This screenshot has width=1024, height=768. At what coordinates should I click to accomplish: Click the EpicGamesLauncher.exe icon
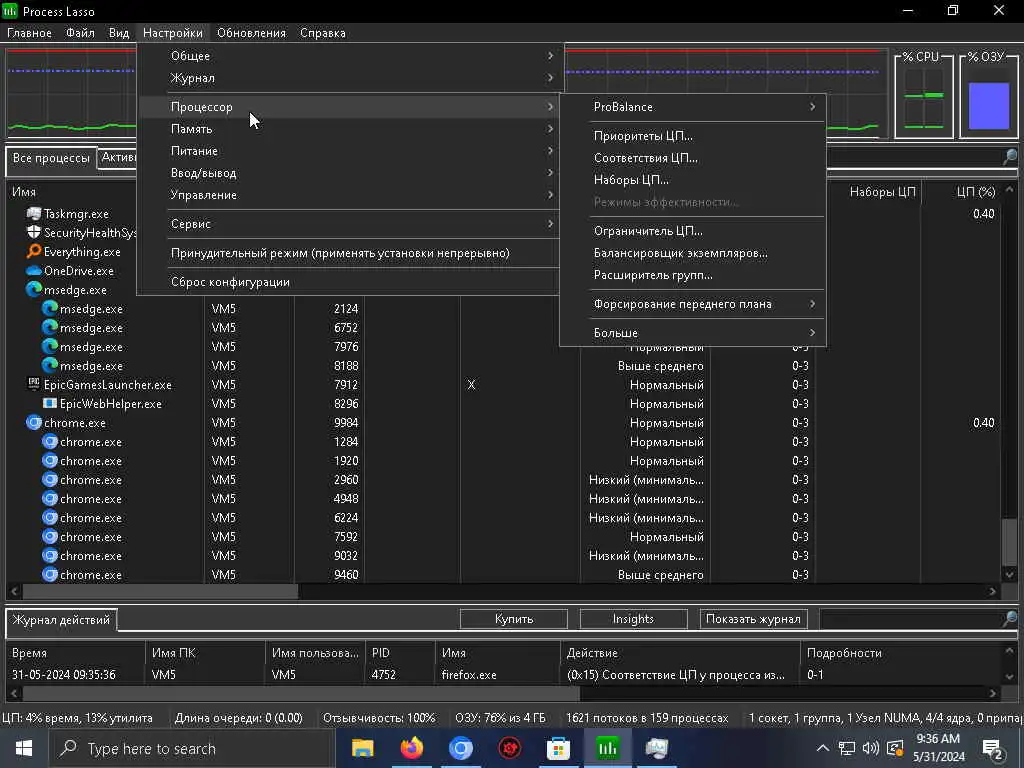[x=34, y=385]
